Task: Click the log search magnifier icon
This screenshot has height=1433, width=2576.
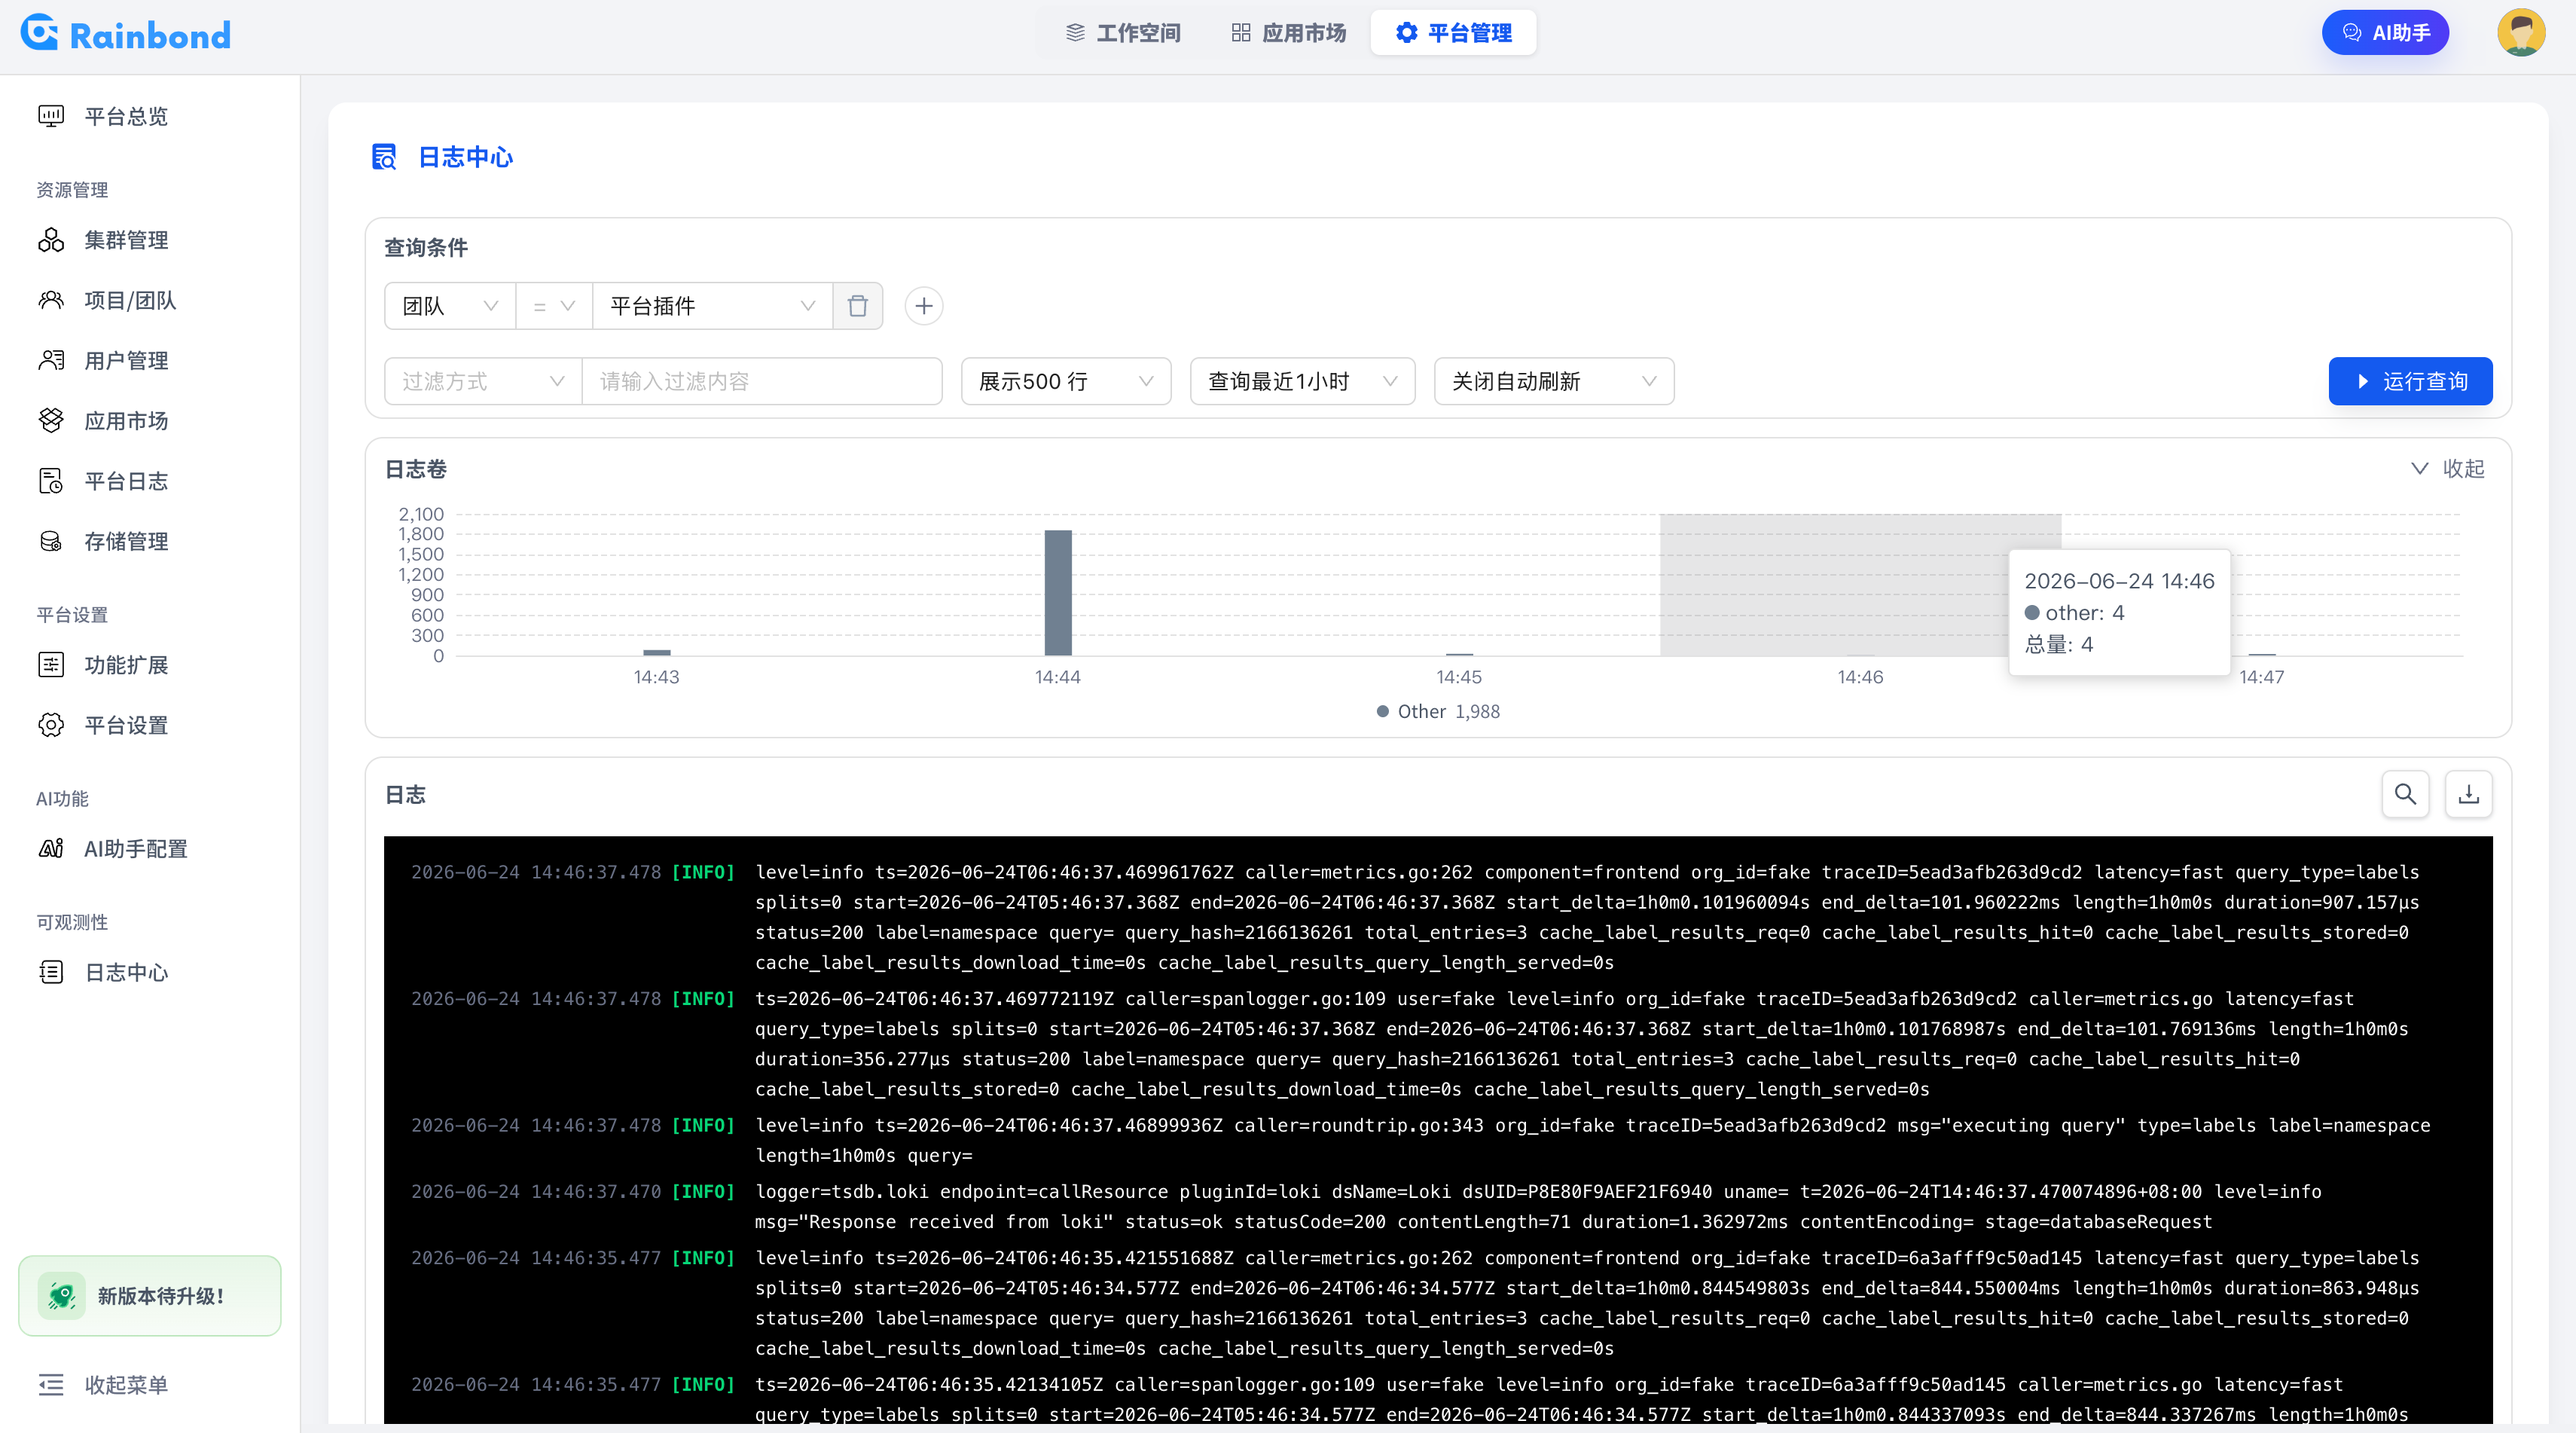Action: (x=2406, y=794)
